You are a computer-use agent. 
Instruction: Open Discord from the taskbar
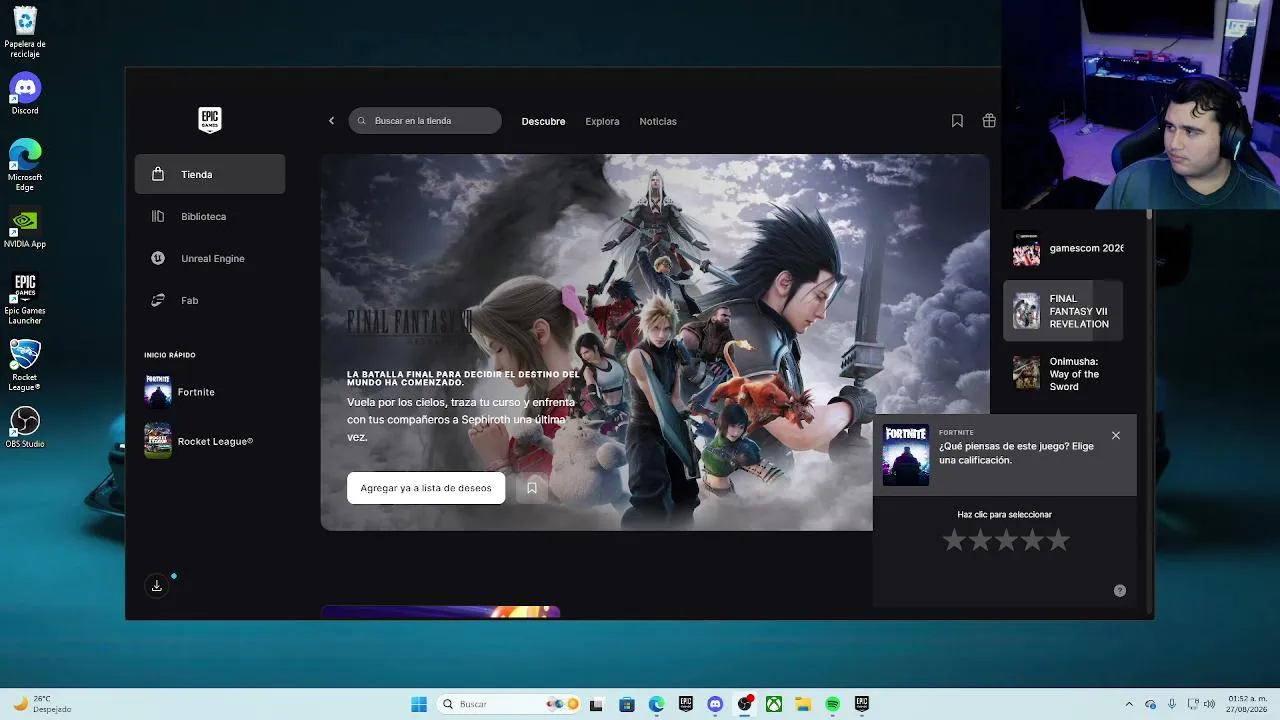(715, 704)
